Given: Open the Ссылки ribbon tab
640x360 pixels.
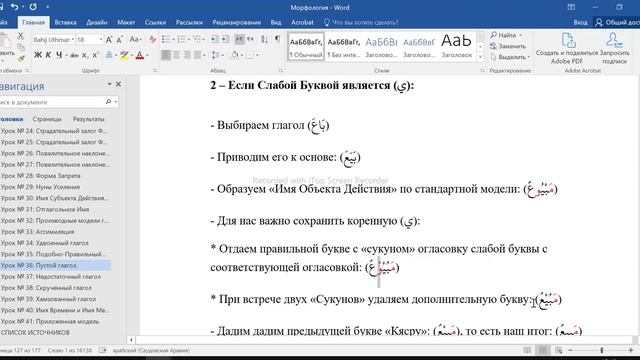Looking at the screenshot, I should [x=155, y=22].
